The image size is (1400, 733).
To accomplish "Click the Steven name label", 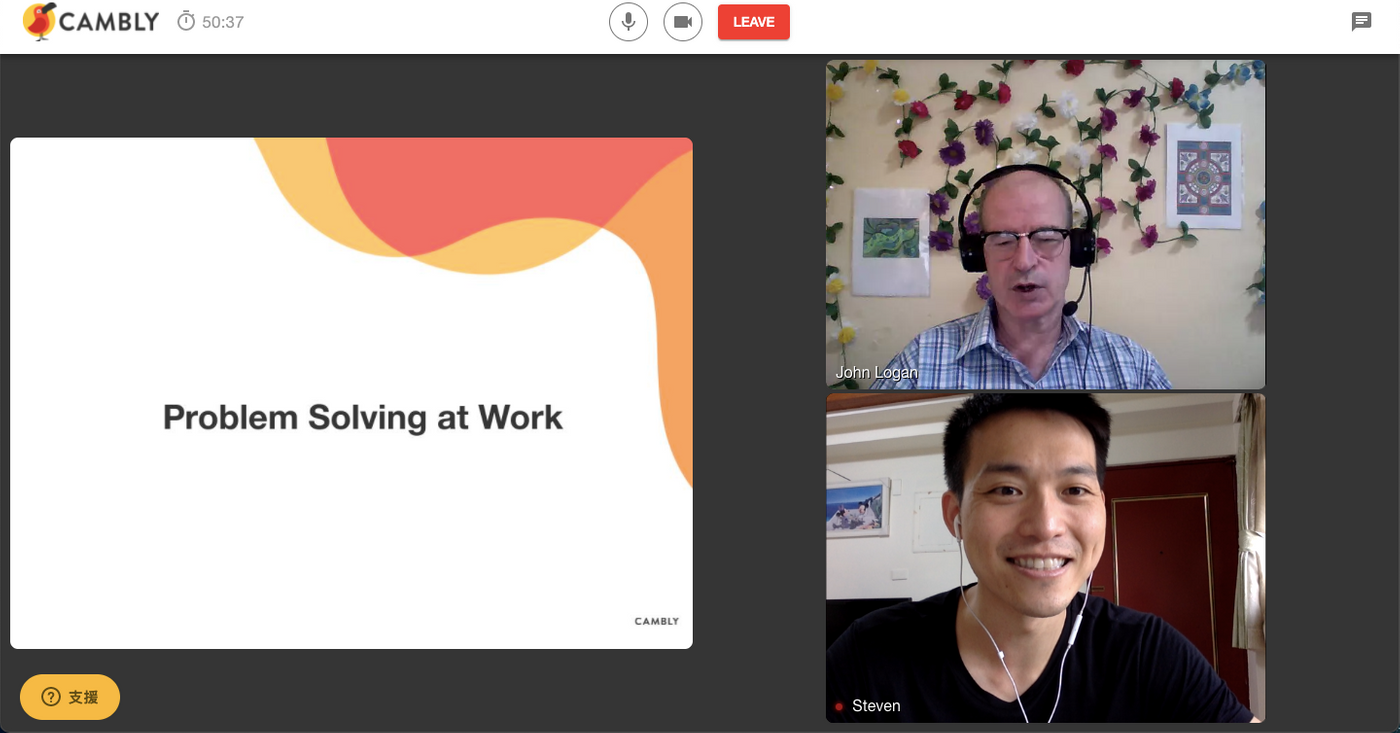I will tap(876, 706).
